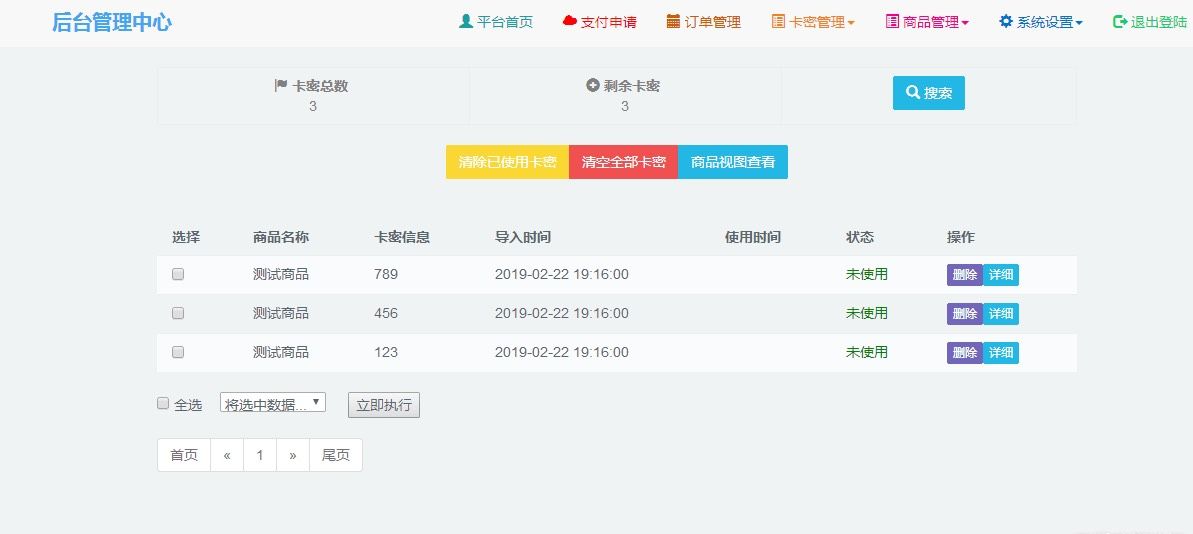The width and height of the screenshot is (1193, 534).
Task: Click the import time in the 789 row
Action: pos(562,275)
